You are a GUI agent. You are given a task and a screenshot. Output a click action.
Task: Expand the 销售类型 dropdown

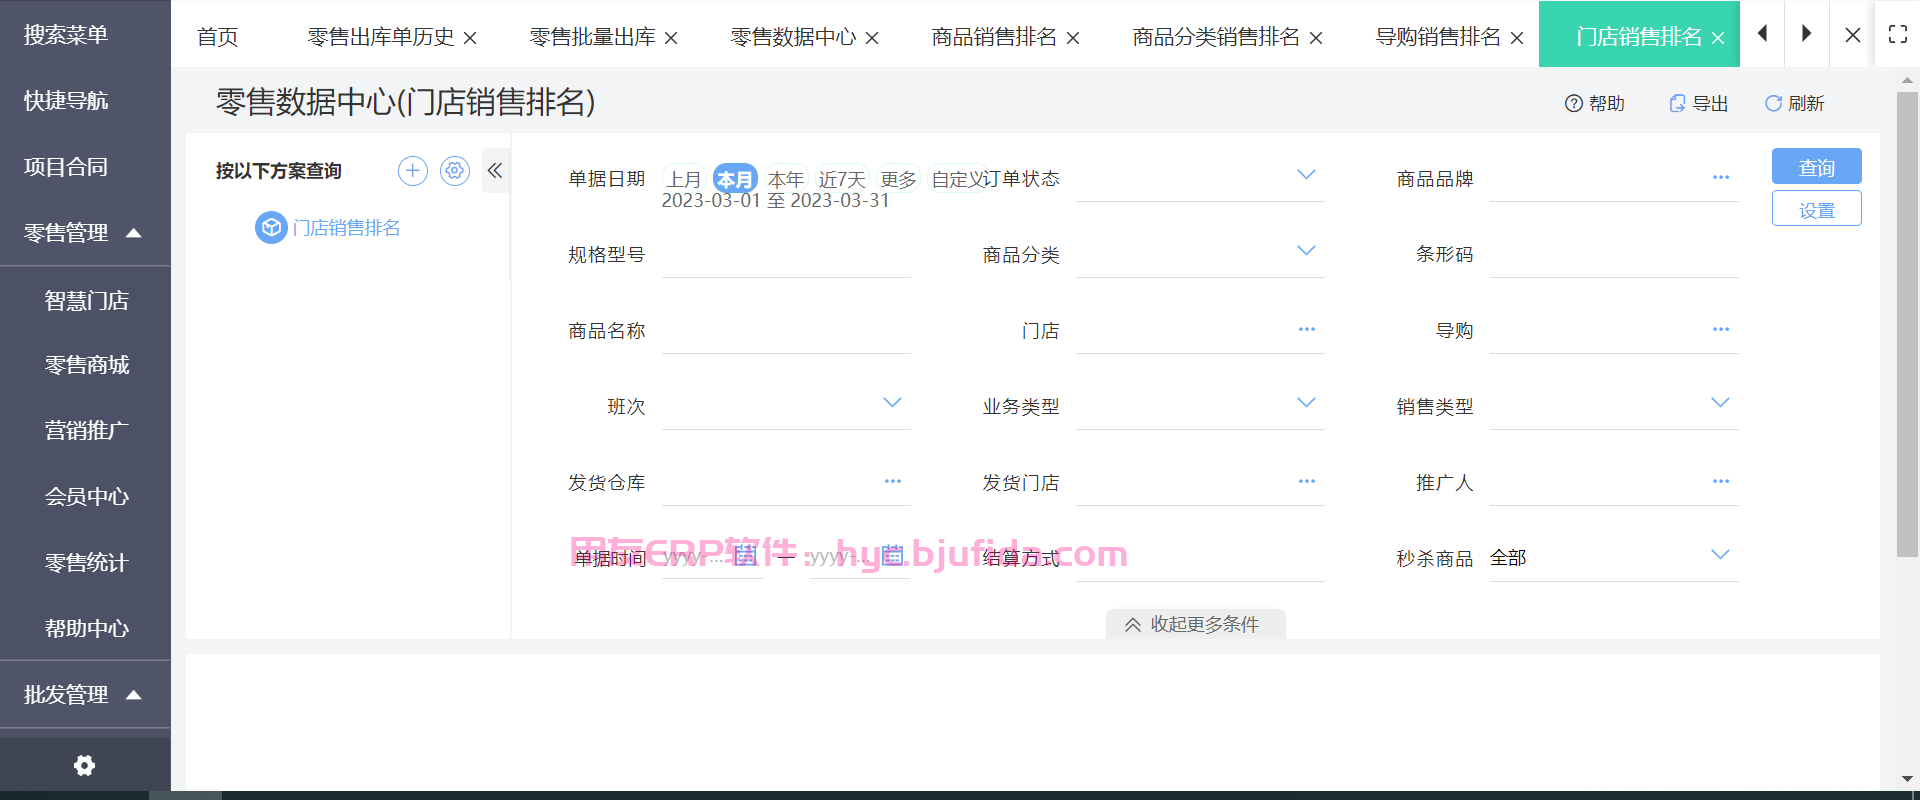click(1720, 402)
